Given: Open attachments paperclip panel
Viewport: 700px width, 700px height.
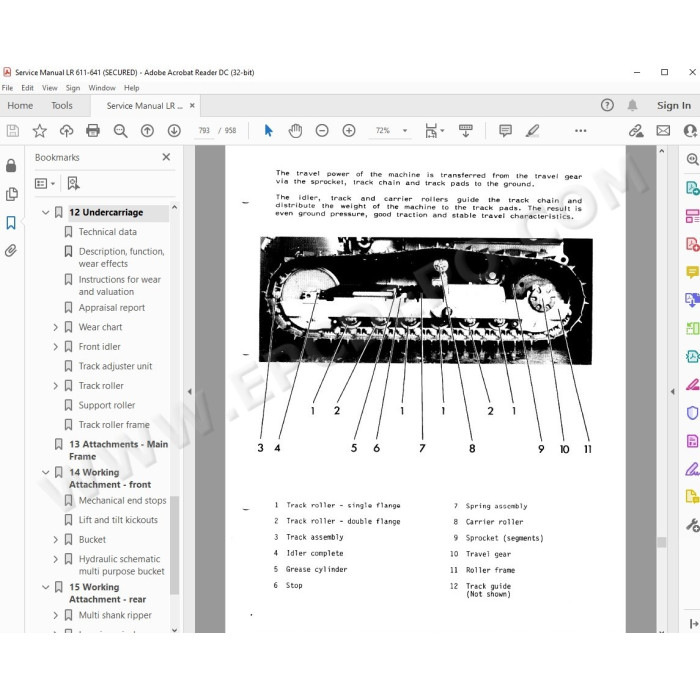Looking at the screenshot, I should pos(11,250).
